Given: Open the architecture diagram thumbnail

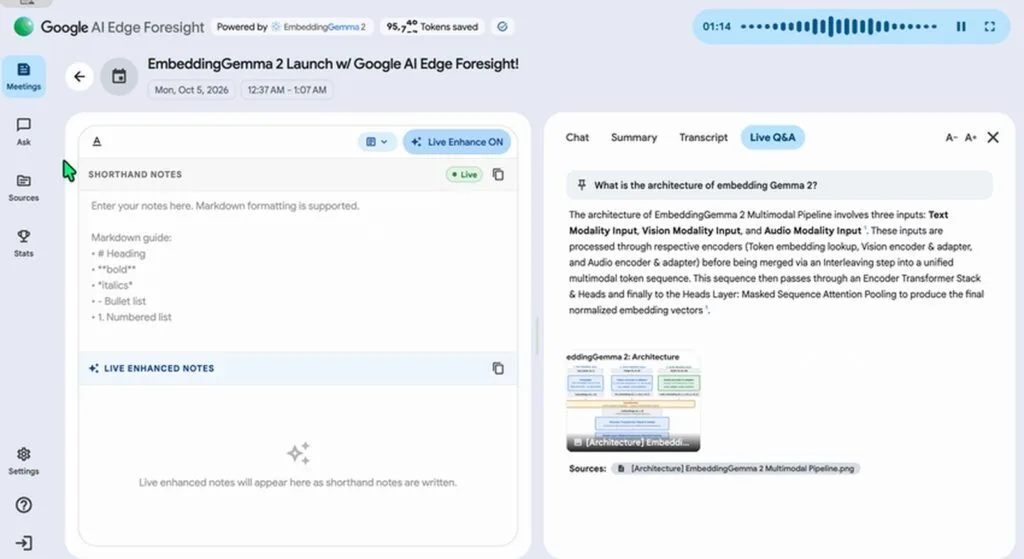Looking at the screenshot, I should (x=633, y=401).
